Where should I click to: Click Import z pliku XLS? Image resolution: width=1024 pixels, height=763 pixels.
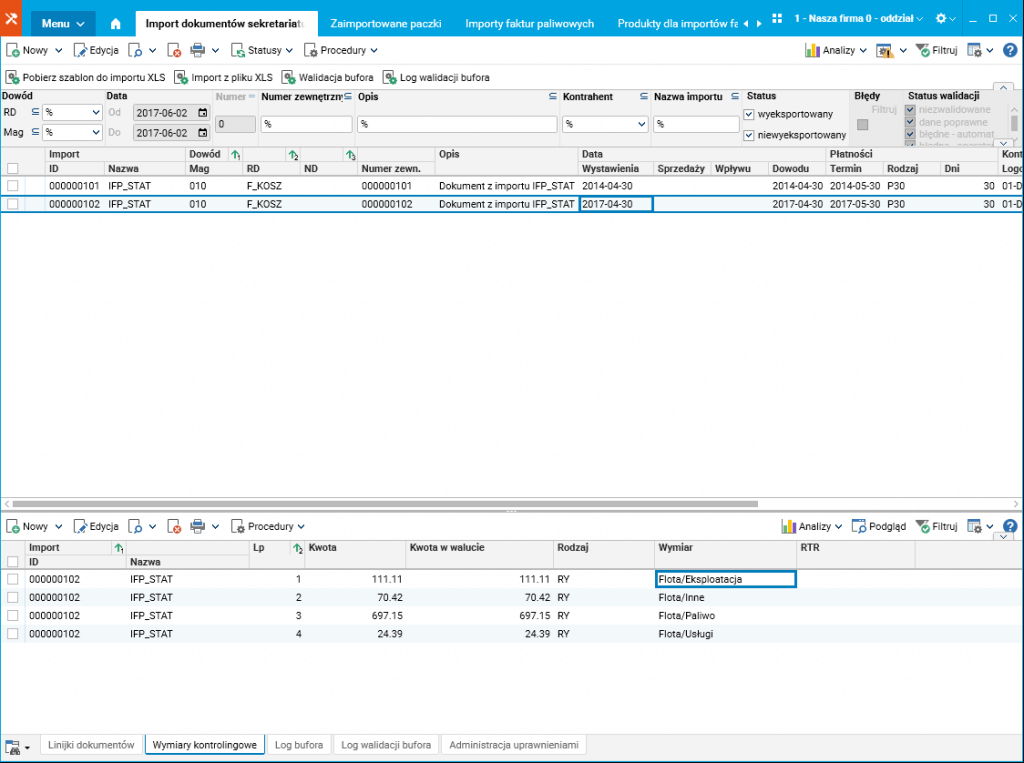click(223, 78)
